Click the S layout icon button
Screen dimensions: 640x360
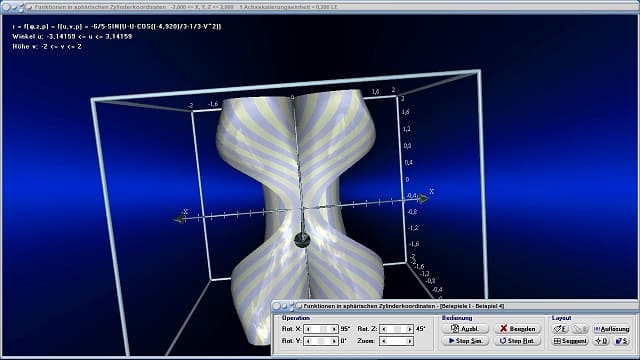[x=622, y=341]
